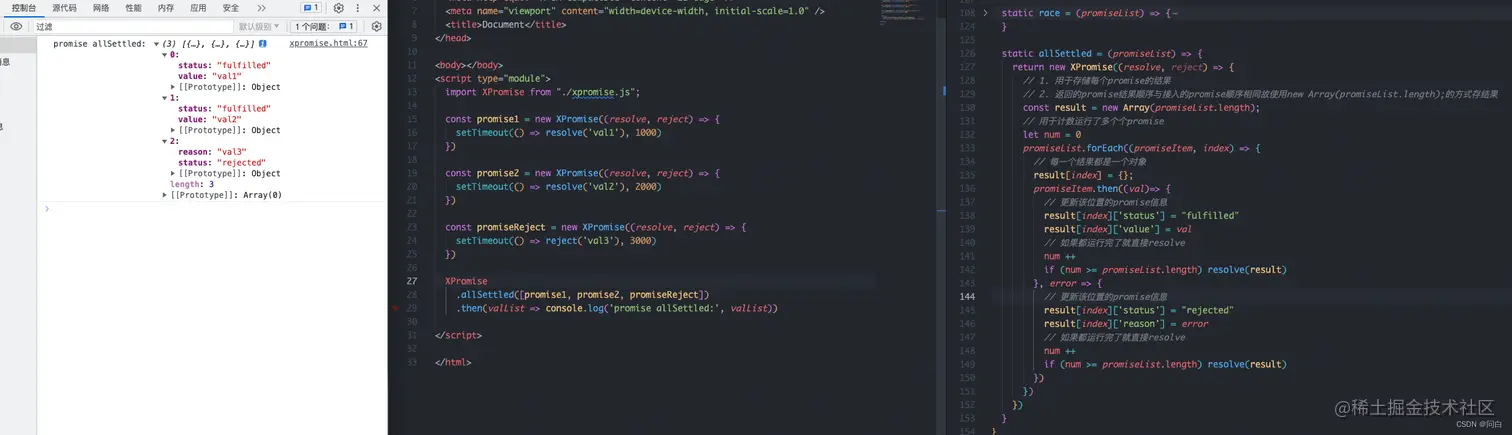Click line number 126 in JS editor
1512x435 pixels.
[966, 53]
